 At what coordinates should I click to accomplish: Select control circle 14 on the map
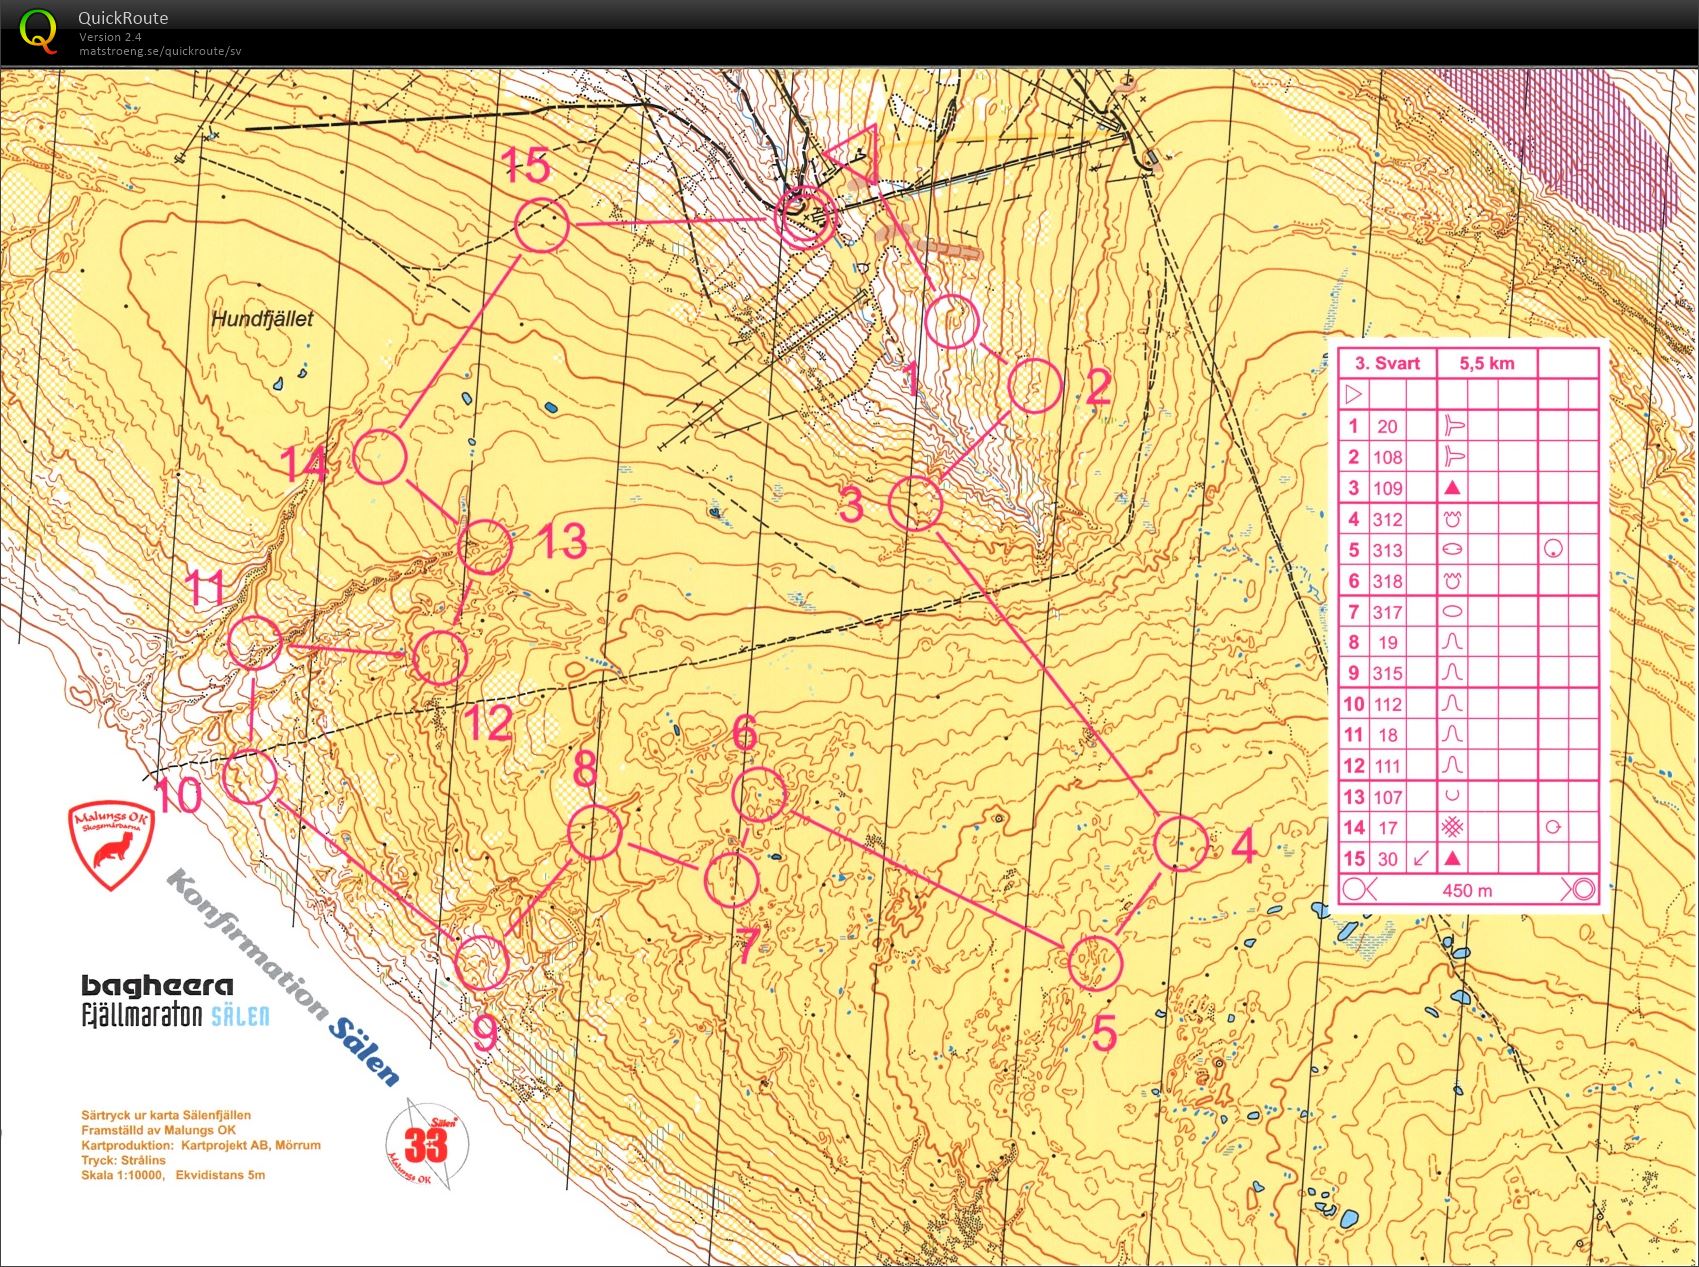click(x=380, y=457)
